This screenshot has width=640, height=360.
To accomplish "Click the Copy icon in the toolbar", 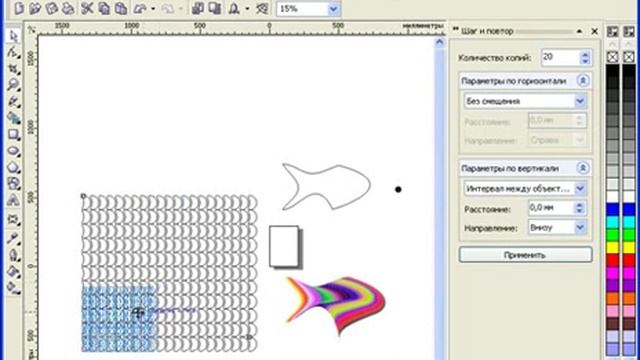I will tap(104, 8).
